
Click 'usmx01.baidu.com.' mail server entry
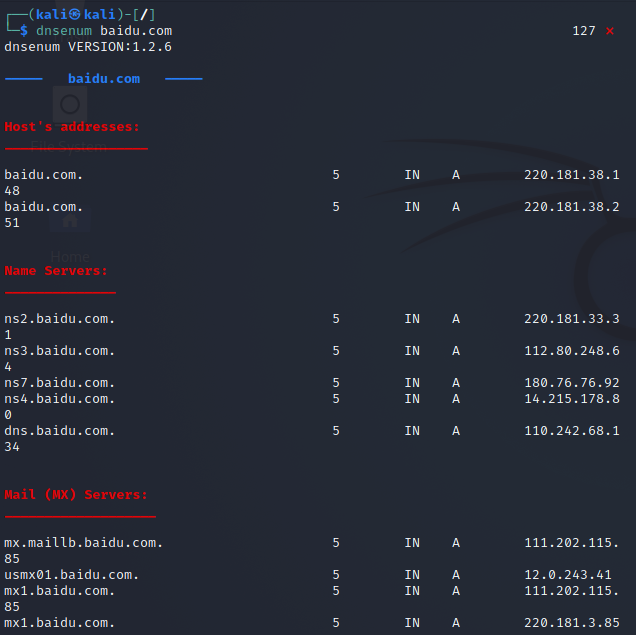point(72,575)
